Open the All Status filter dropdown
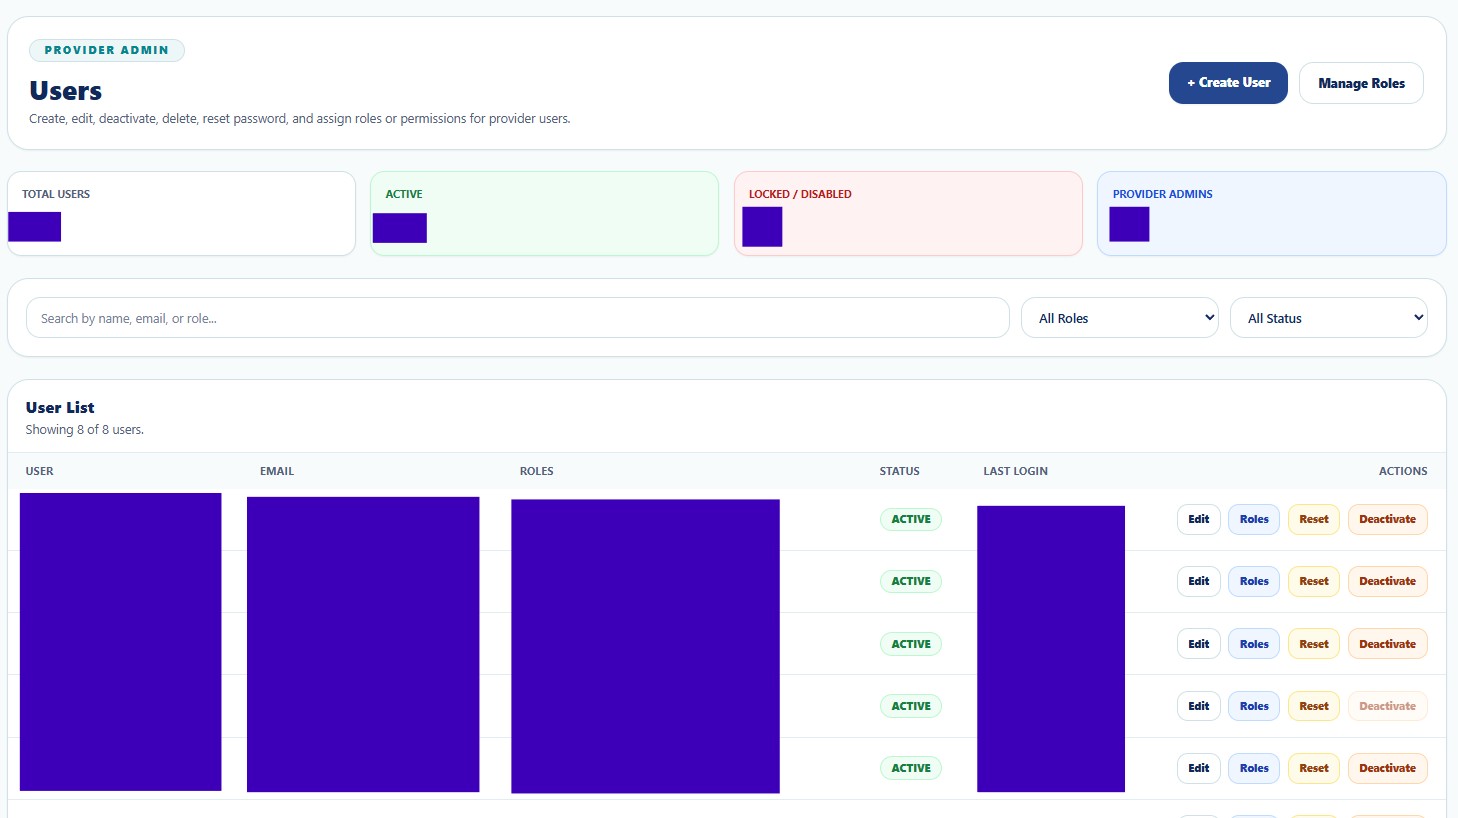The image size is (1458, 818). pos(1329,318)
